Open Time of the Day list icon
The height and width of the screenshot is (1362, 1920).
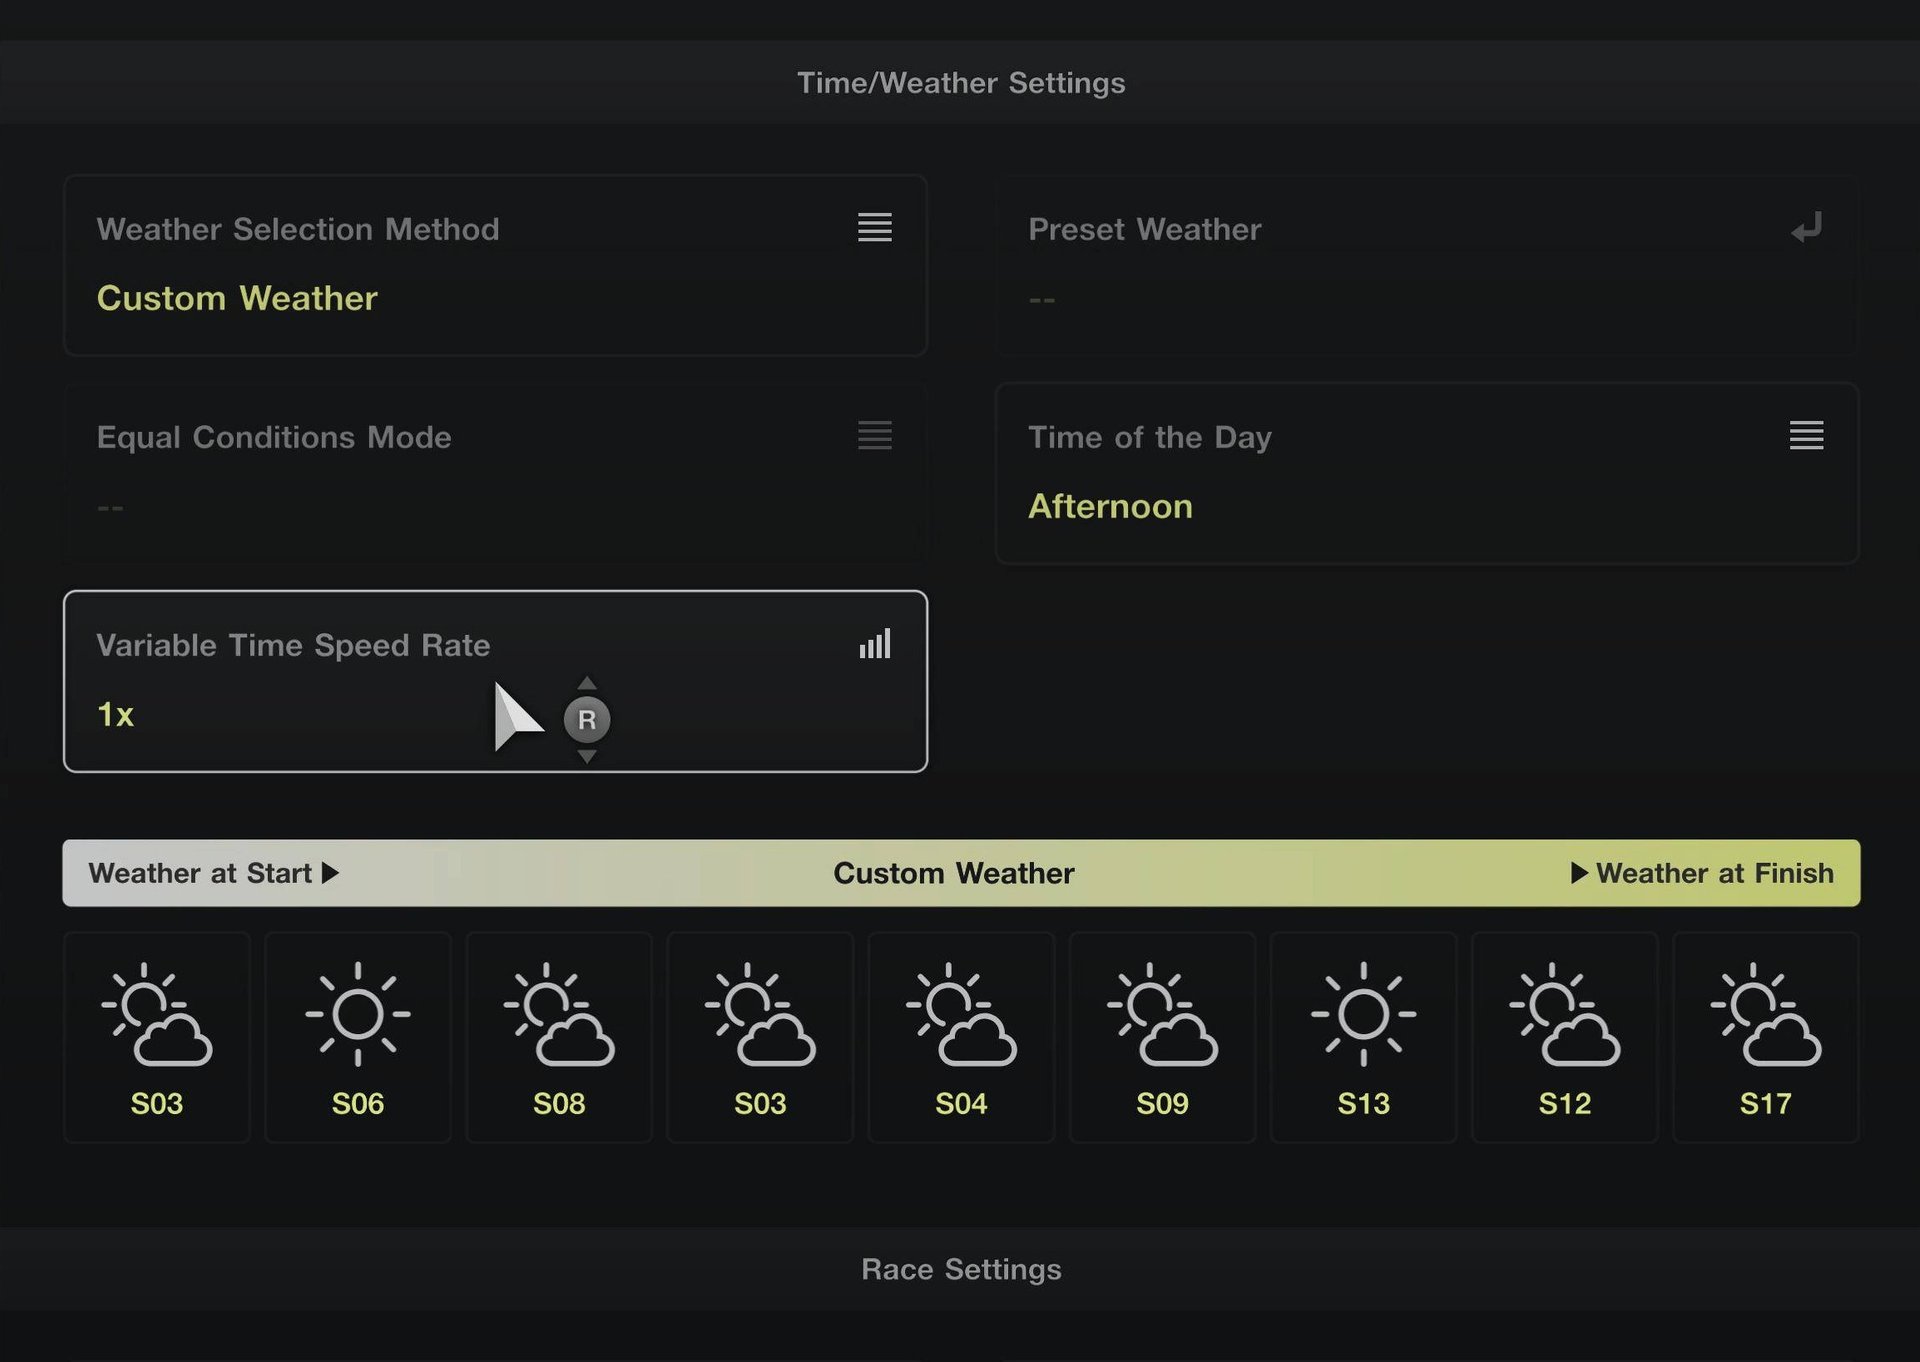click(1806, 436)
